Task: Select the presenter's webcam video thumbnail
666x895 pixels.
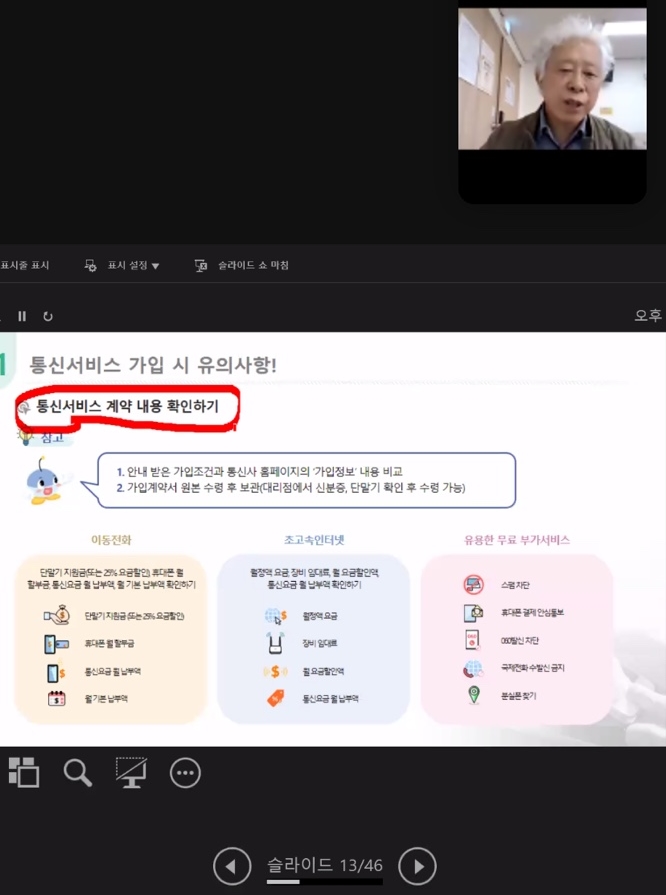Action: tap(552, 80)
